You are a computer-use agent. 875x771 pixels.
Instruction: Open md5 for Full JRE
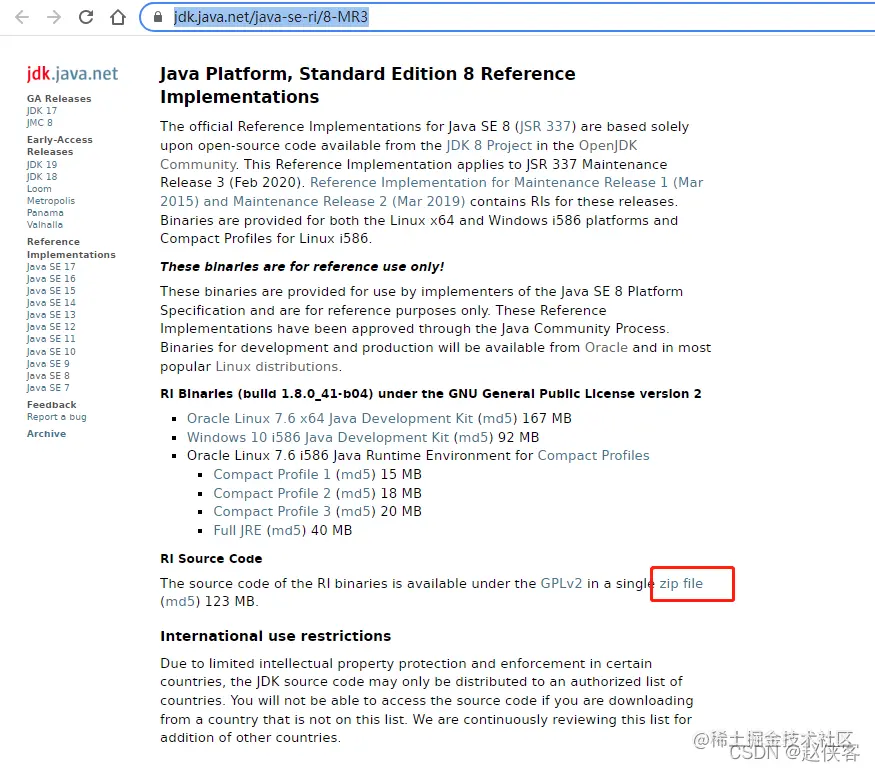point(286,531)
